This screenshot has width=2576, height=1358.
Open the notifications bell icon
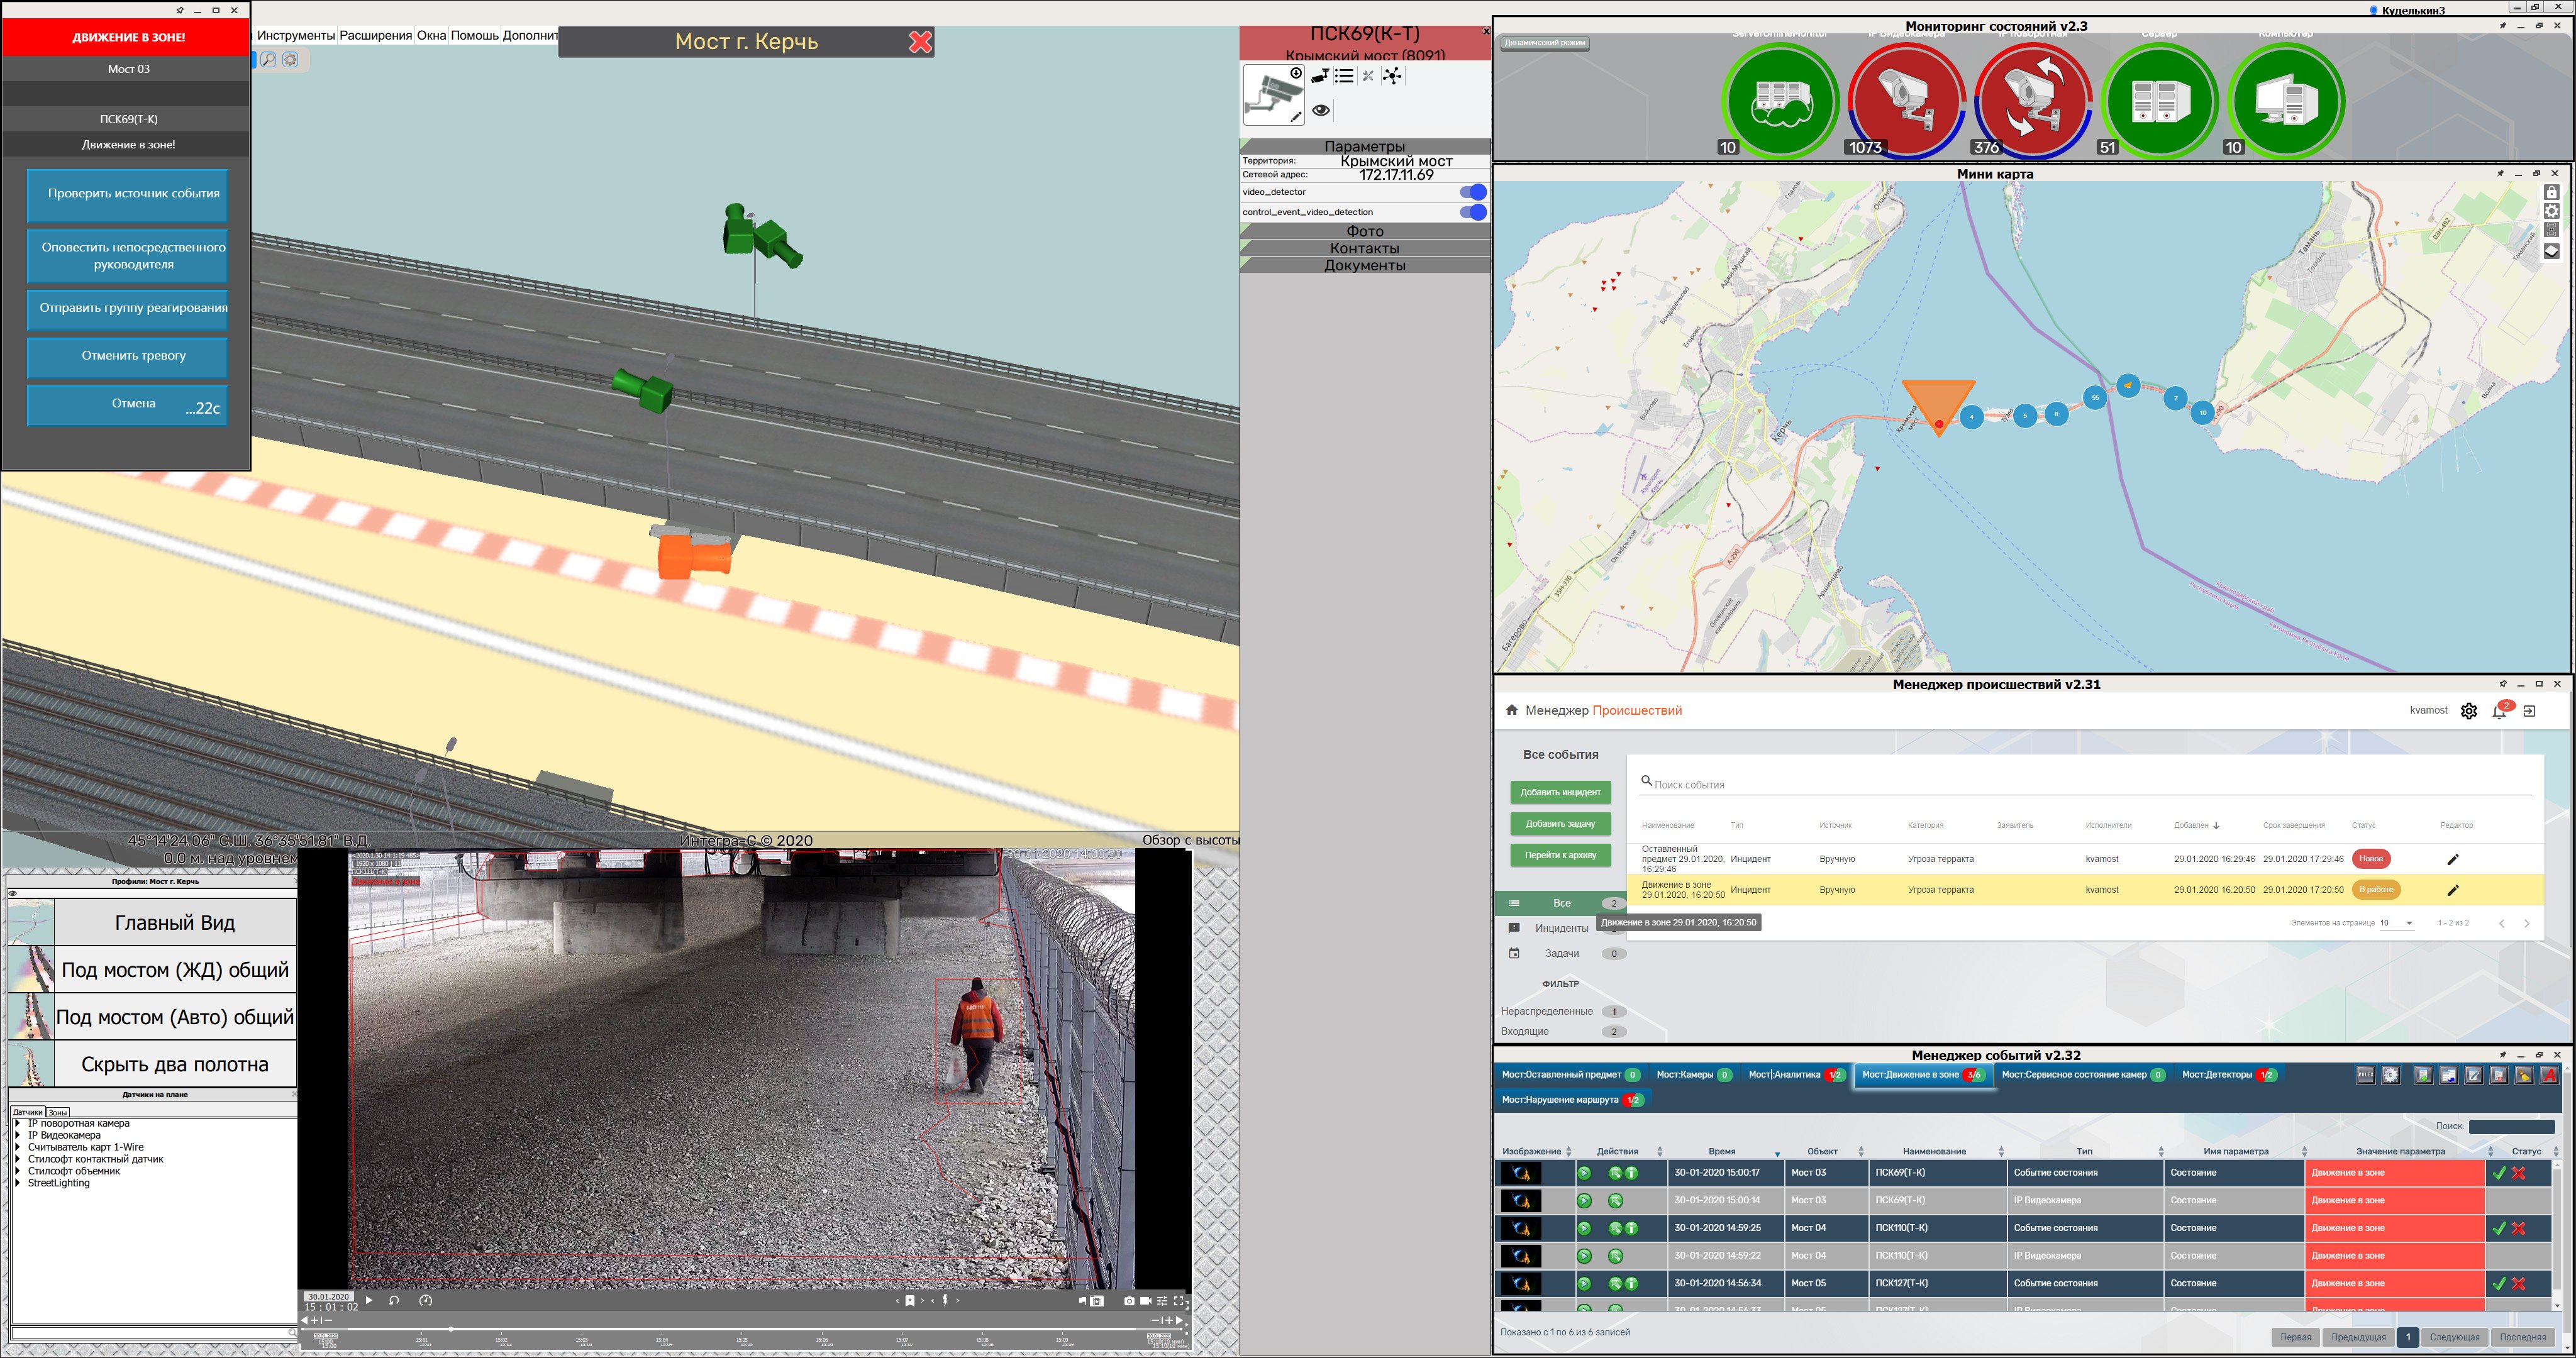click(2499, 711)
